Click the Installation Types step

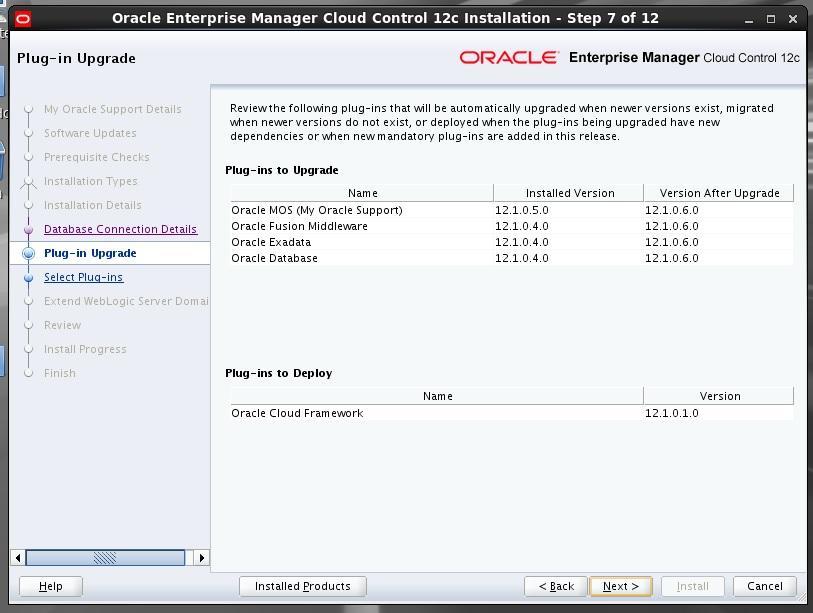click(x=91, y=182)
